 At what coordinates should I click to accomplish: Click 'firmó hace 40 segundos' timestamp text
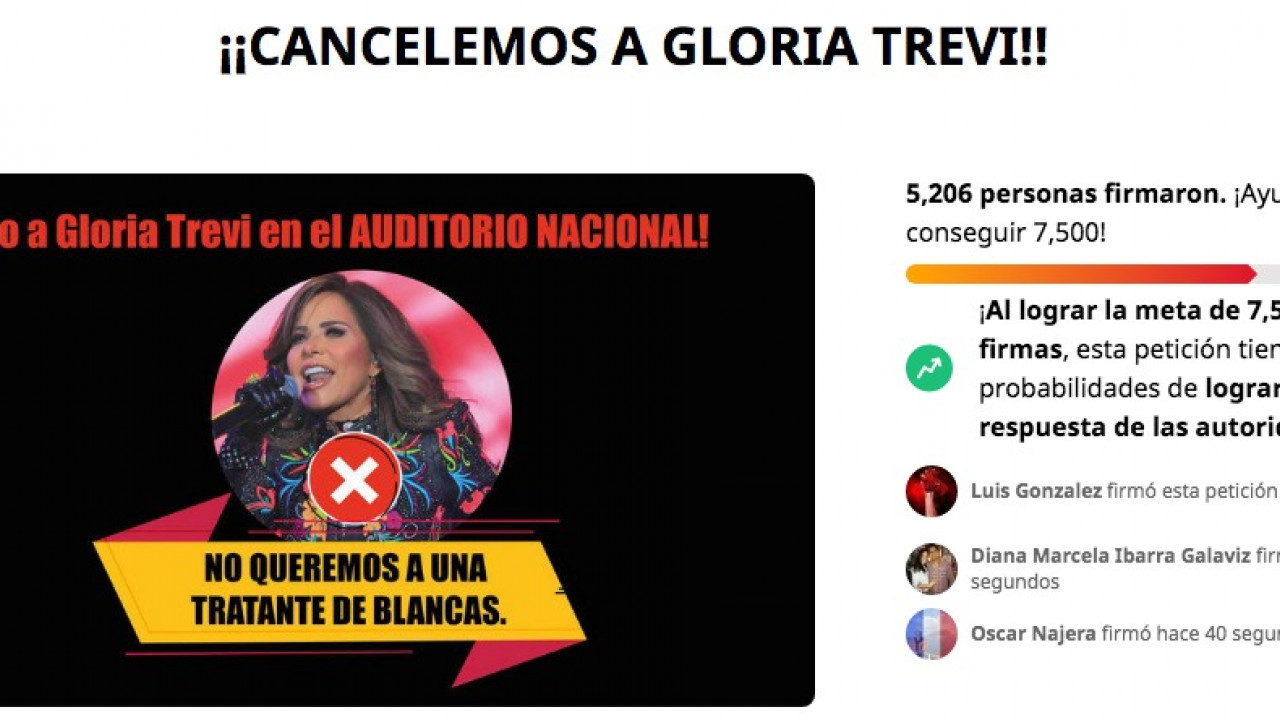pos(1191,634)
